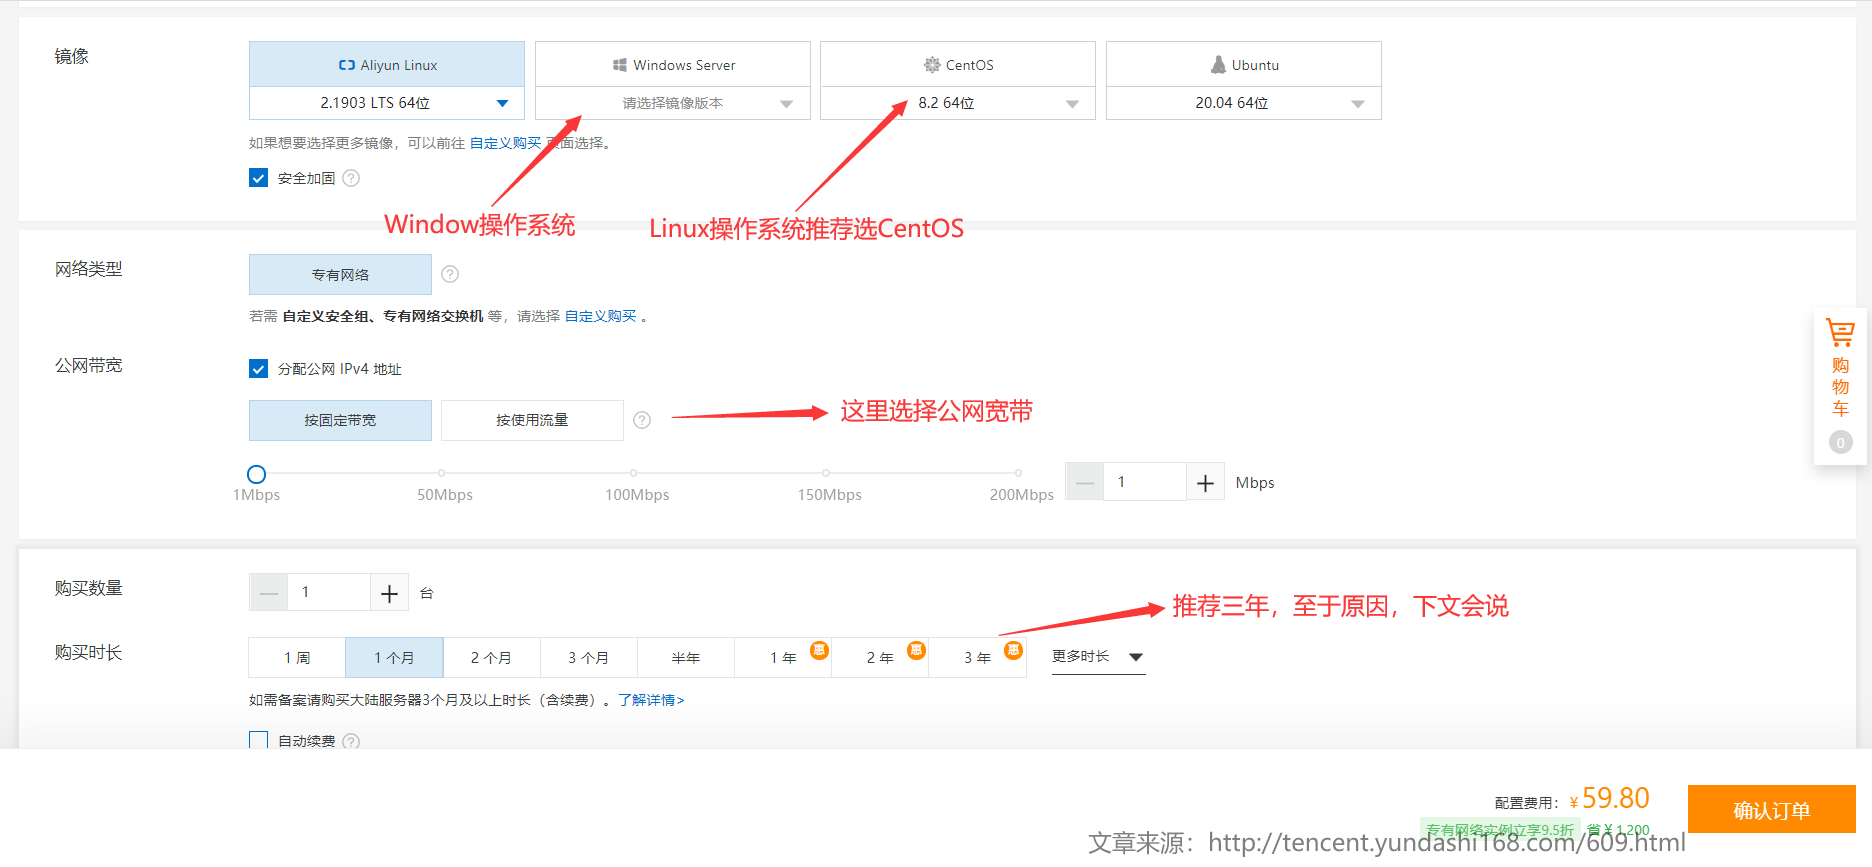This screenshot has height=867, width=1872.
Task: Click the 确认订单 button
Action: [1771, 809]
